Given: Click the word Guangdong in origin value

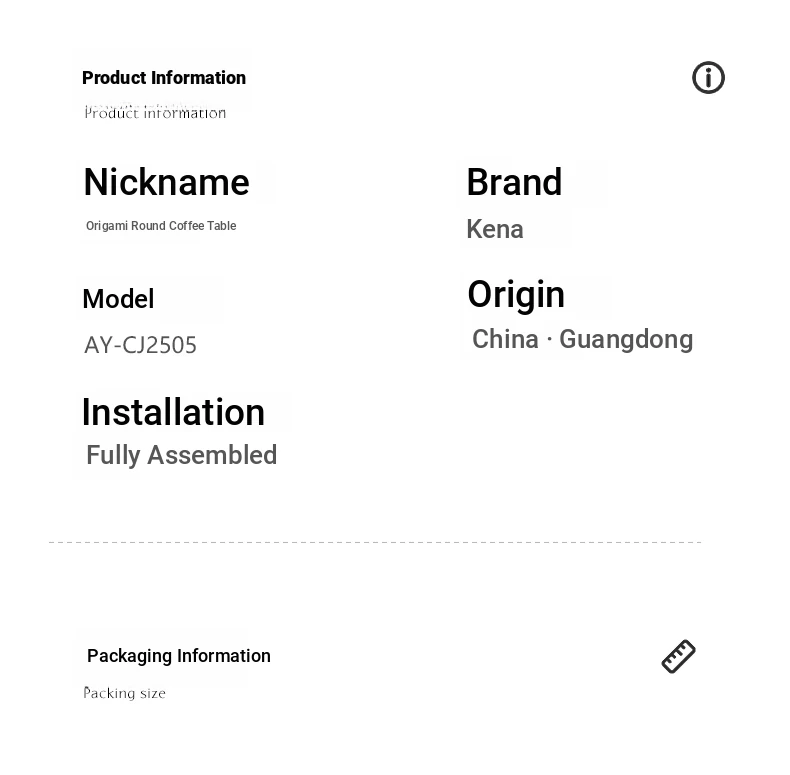Looking at the screenshot, I should coord(626,340).
